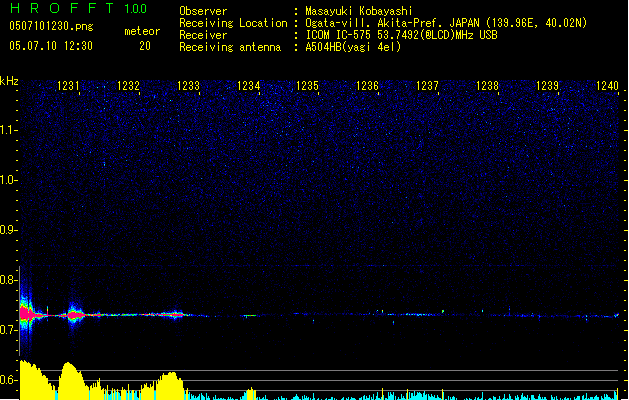This screenshot has width=629, height=400.
Task: Click the 1233 time axis marker
Action: tap(188, 86)
